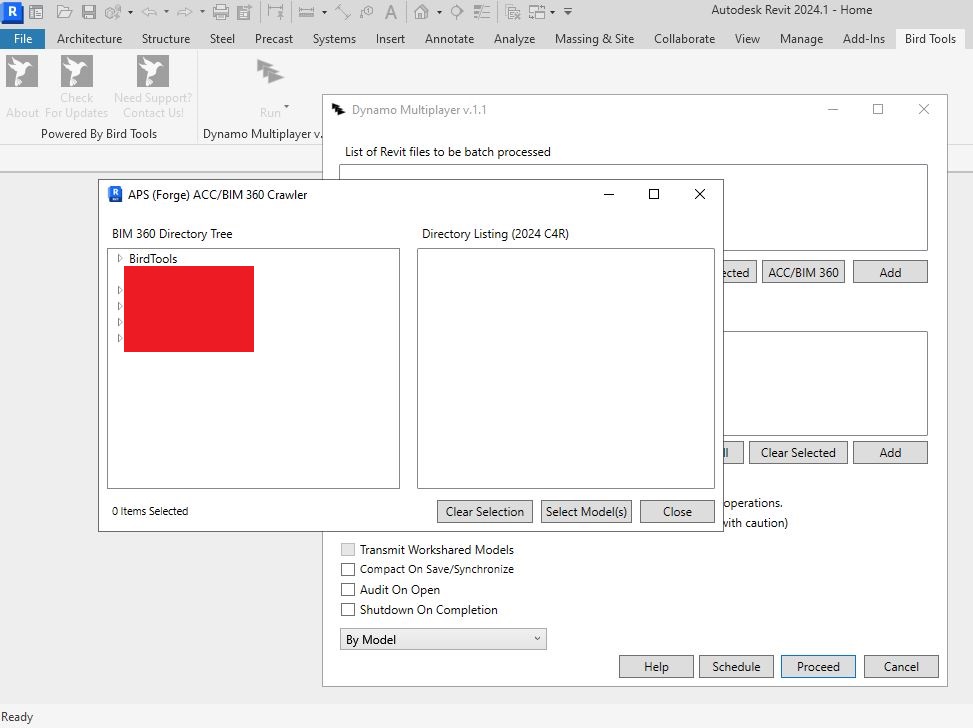Open Customize Quick Access Toolbar arrow

pyautogui.click(x=568, y=12)
